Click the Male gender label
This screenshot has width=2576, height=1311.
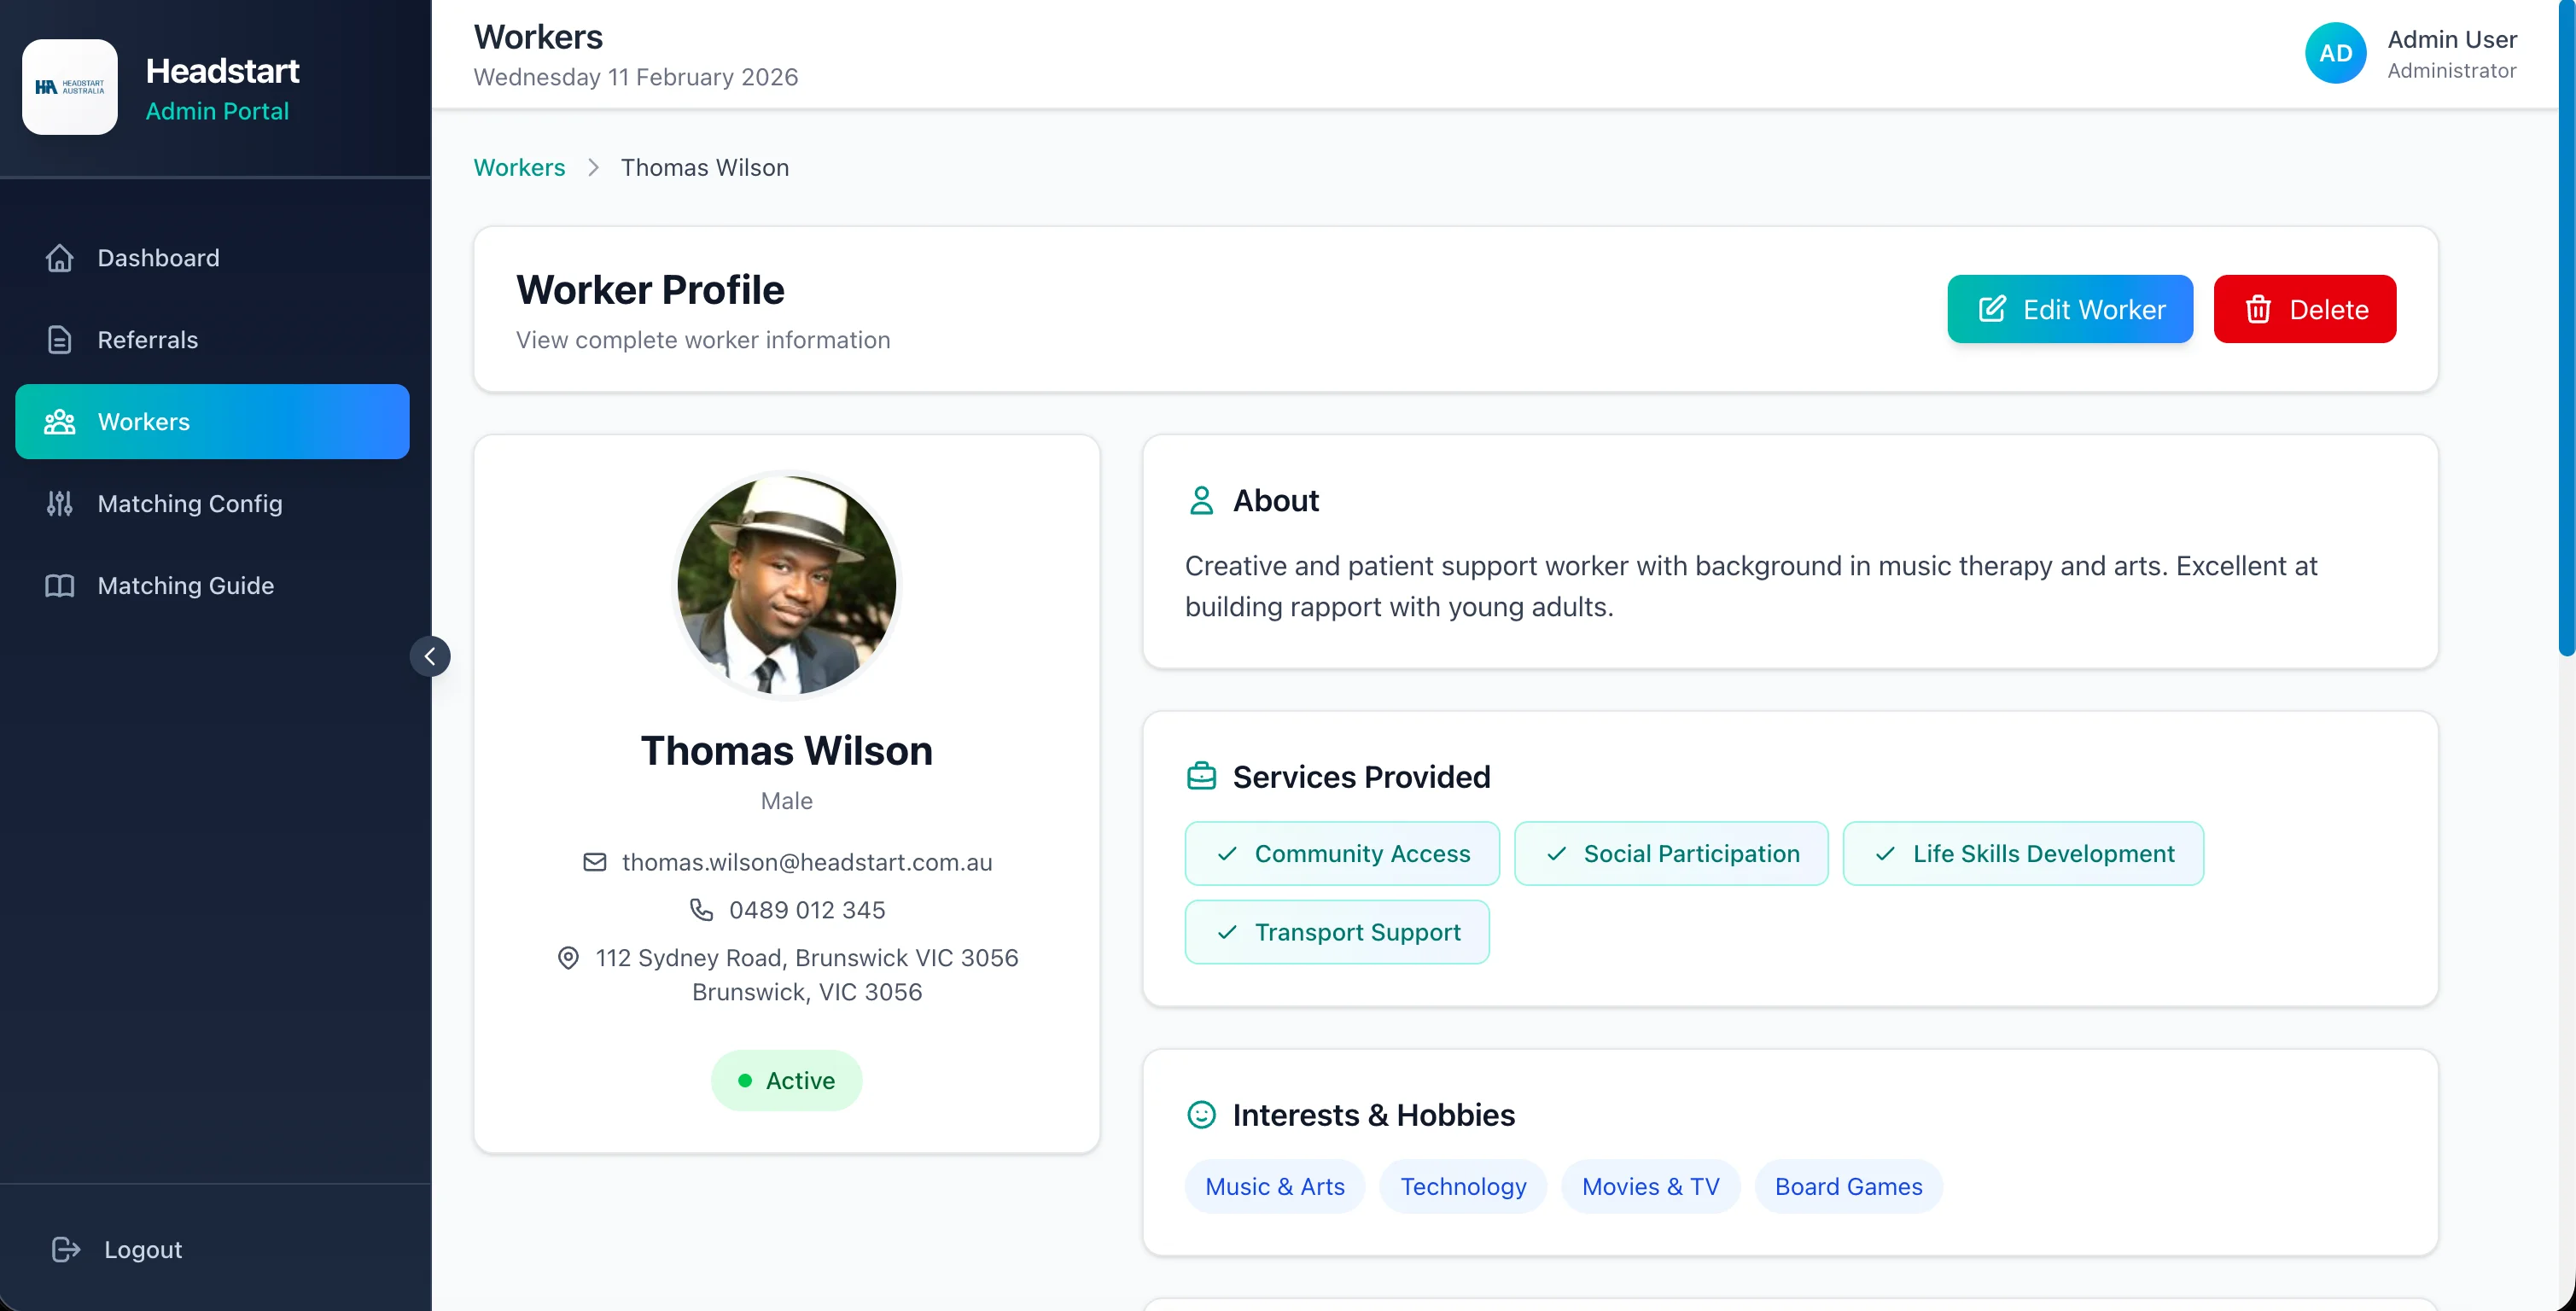(x=787, y=801)
